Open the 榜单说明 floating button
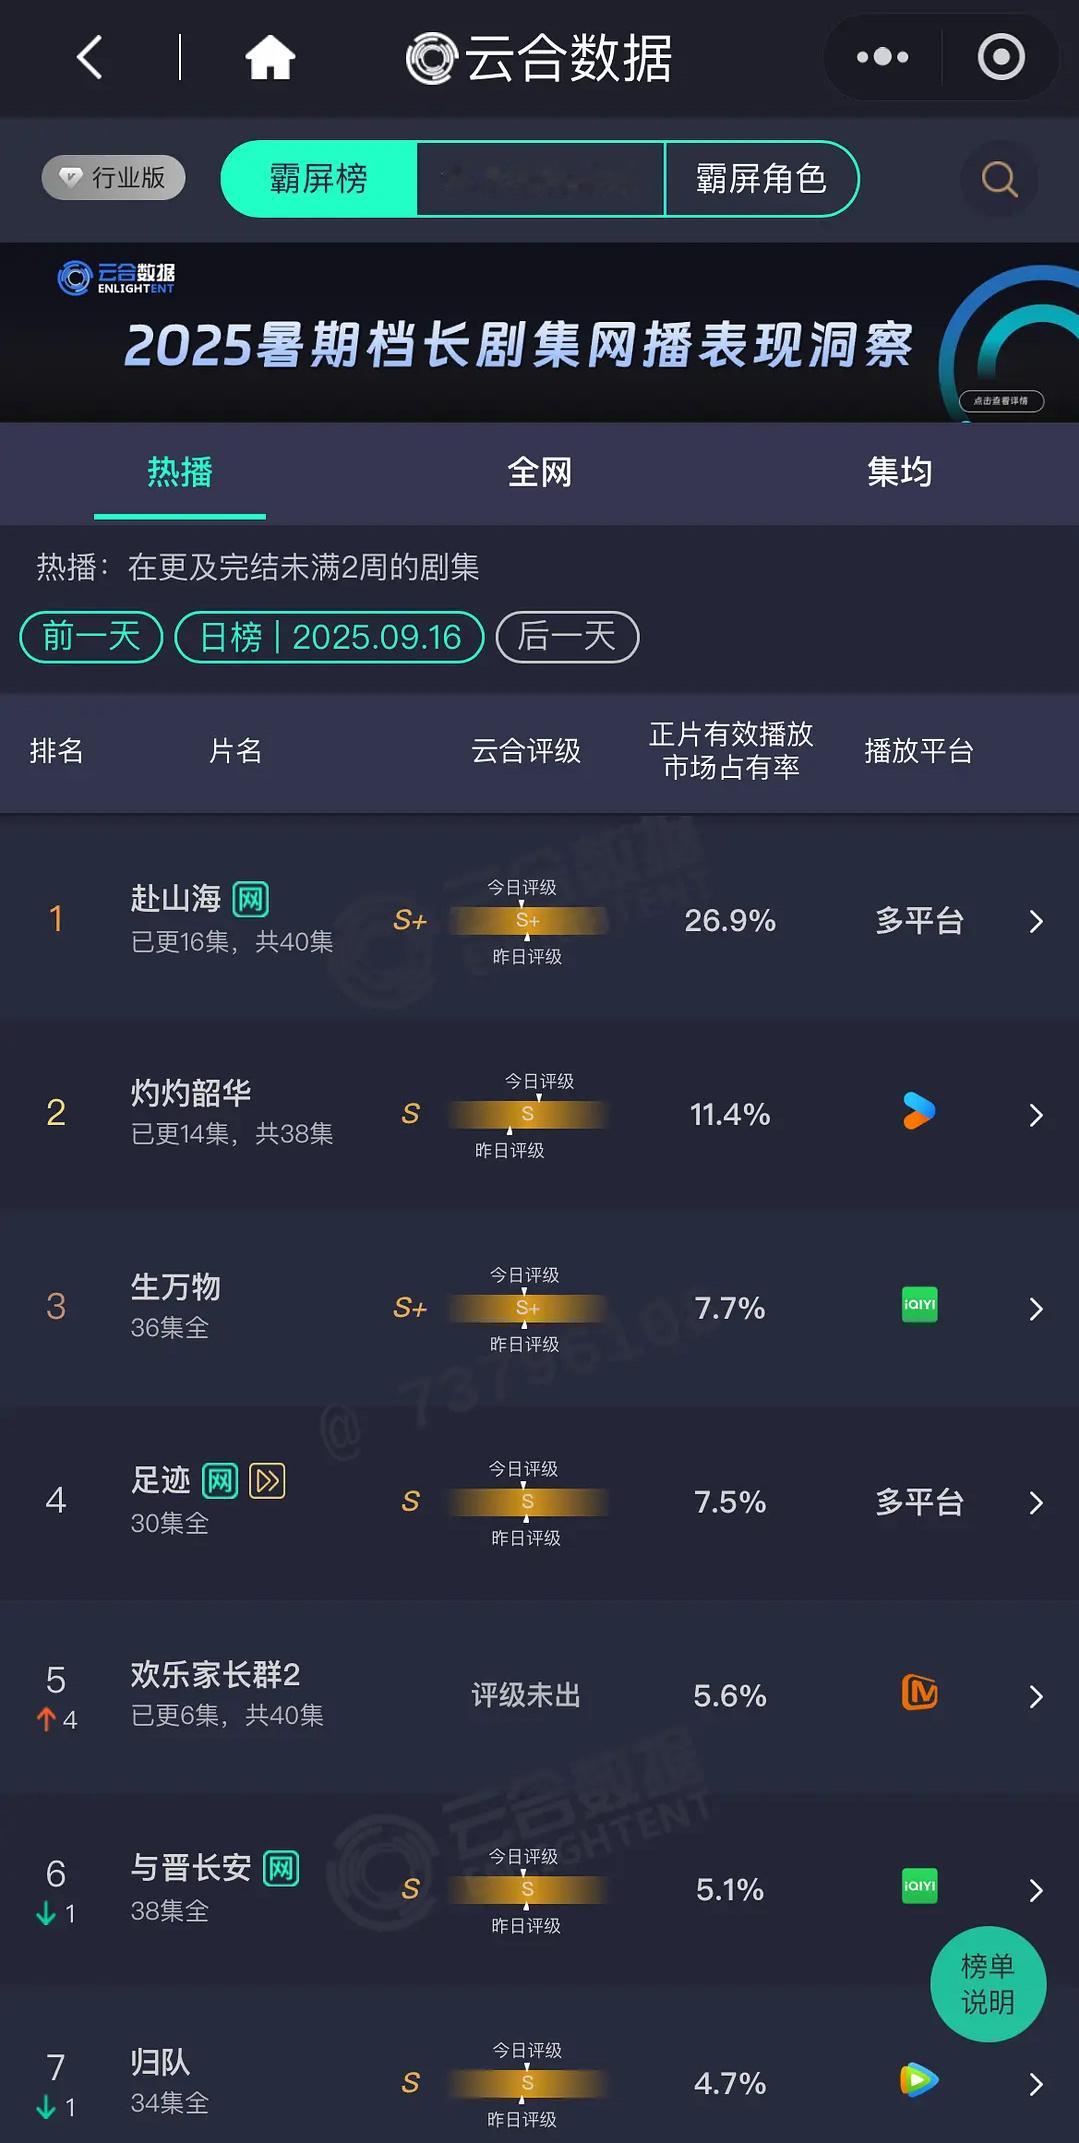 tap(988, 1984)
